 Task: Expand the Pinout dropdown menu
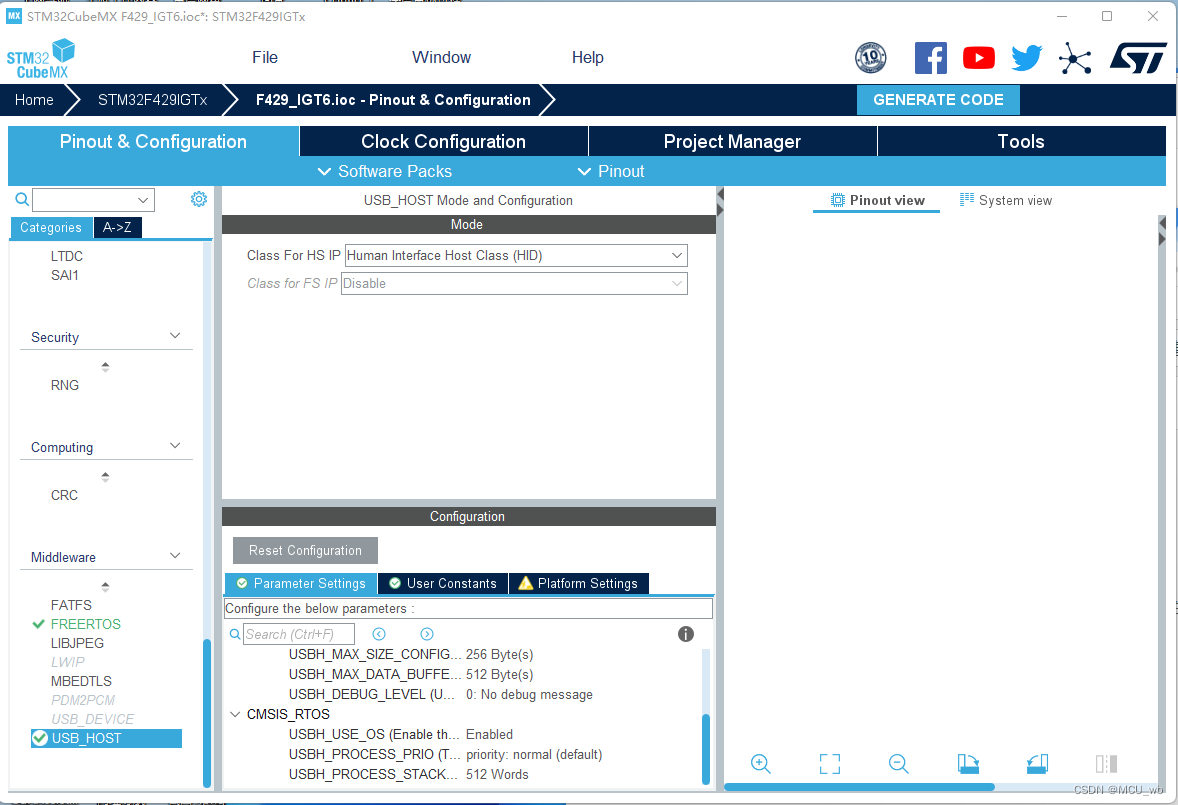click(611, 171)
